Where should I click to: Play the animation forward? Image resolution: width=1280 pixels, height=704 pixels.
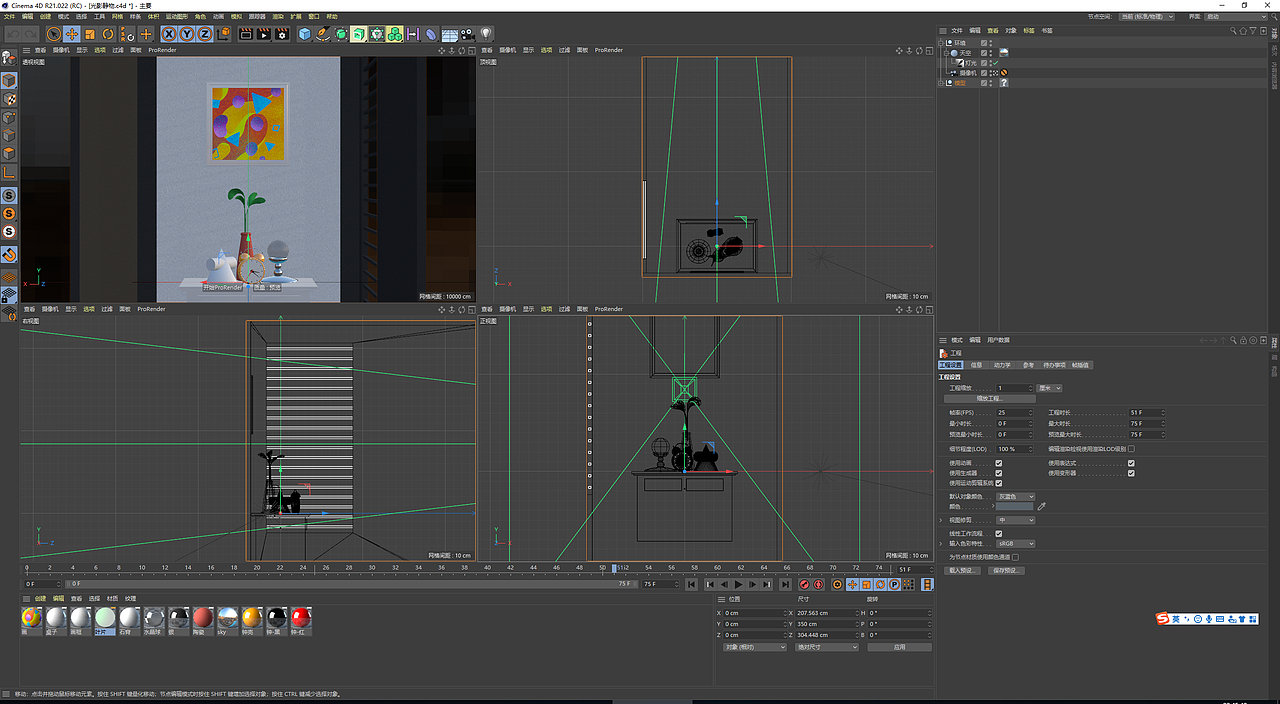(740, 584)
